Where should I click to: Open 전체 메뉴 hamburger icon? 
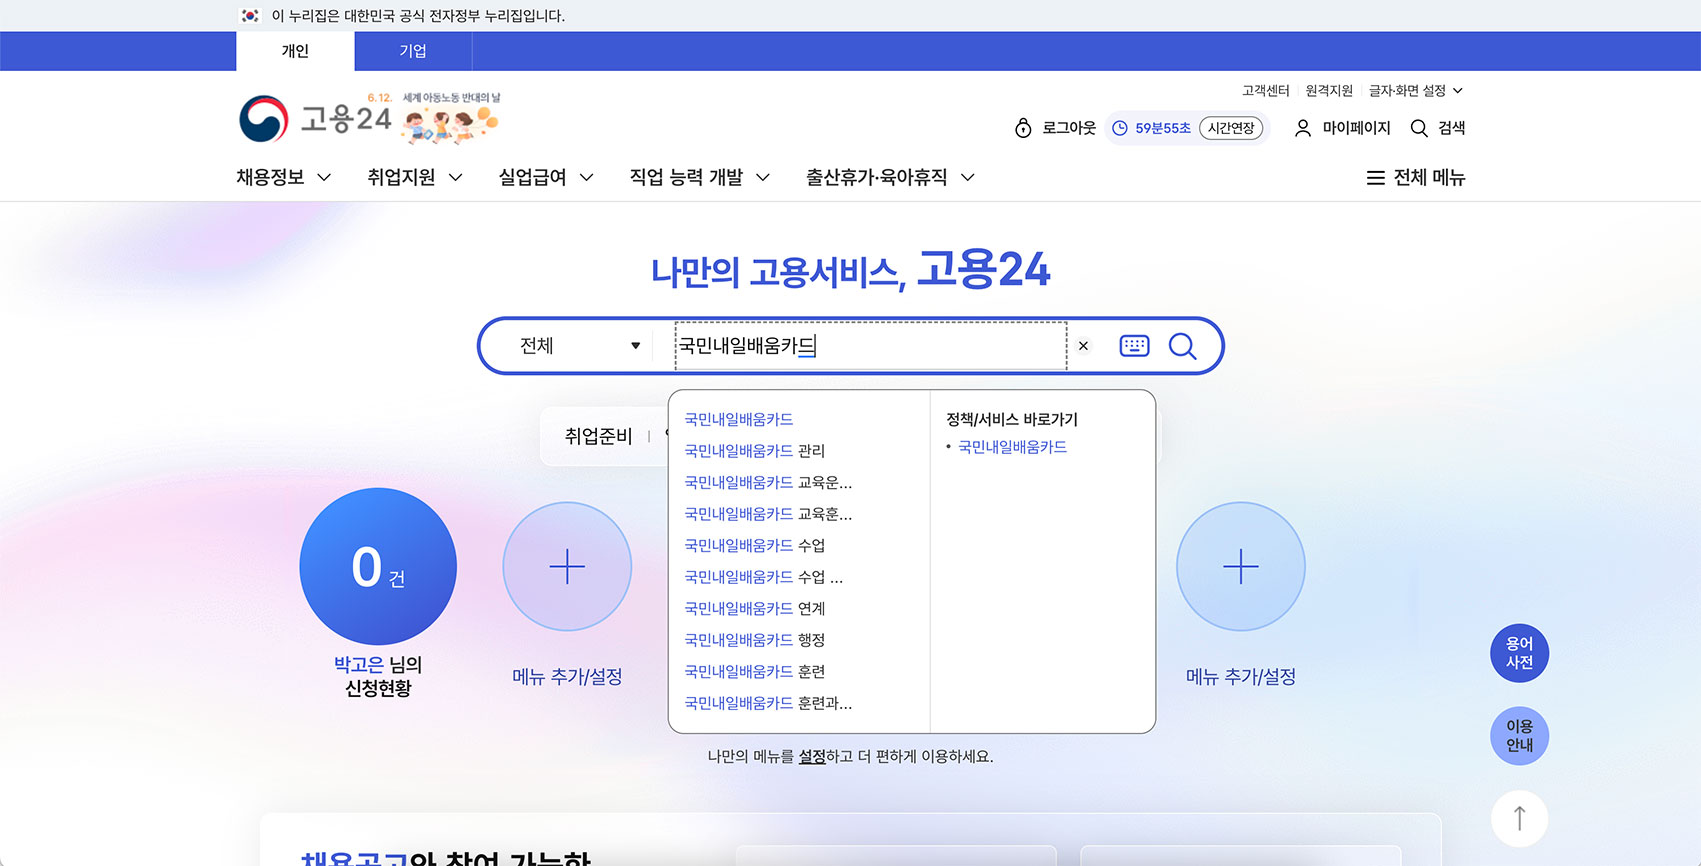point(1376,178)
